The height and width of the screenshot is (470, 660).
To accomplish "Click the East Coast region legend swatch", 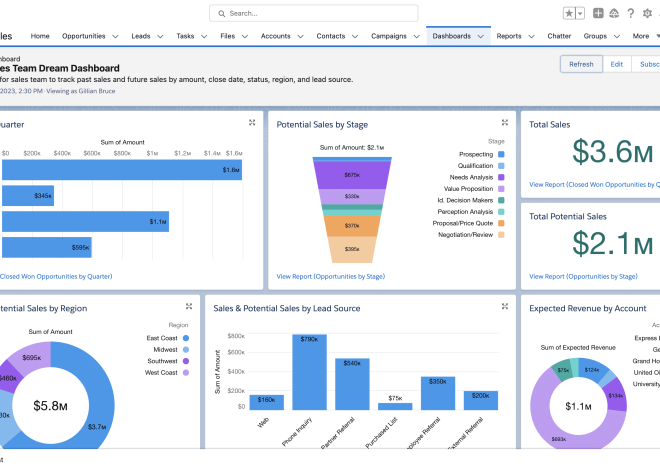I will pyautogui.click(x=186, y=338).
